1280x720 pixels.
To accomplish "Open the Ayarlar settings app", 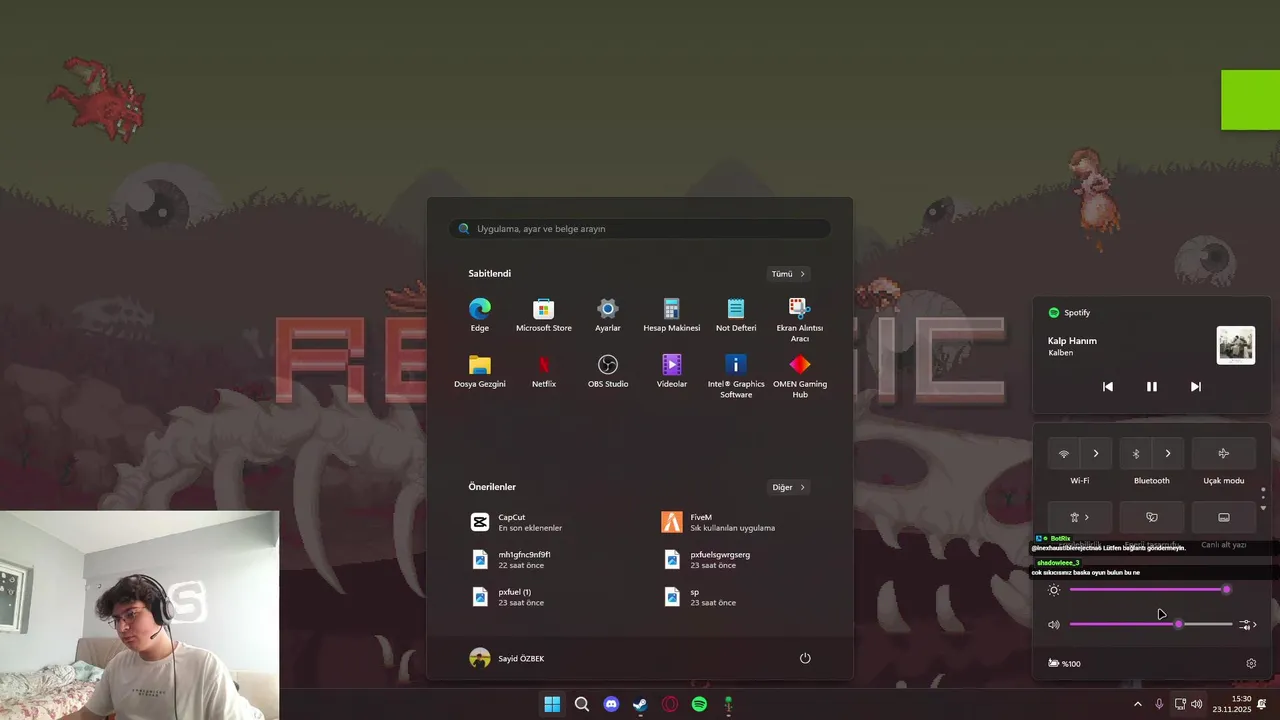I will pyautogui.click(x=608, y=315).
